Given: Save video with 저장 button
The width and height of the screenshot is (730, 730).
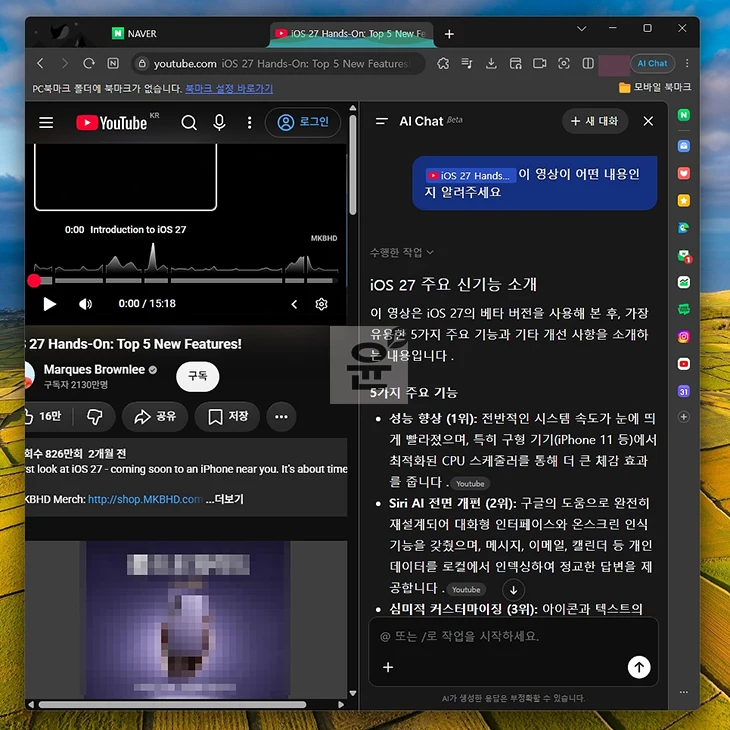Looking at the screenshot, I should [228, 416].
